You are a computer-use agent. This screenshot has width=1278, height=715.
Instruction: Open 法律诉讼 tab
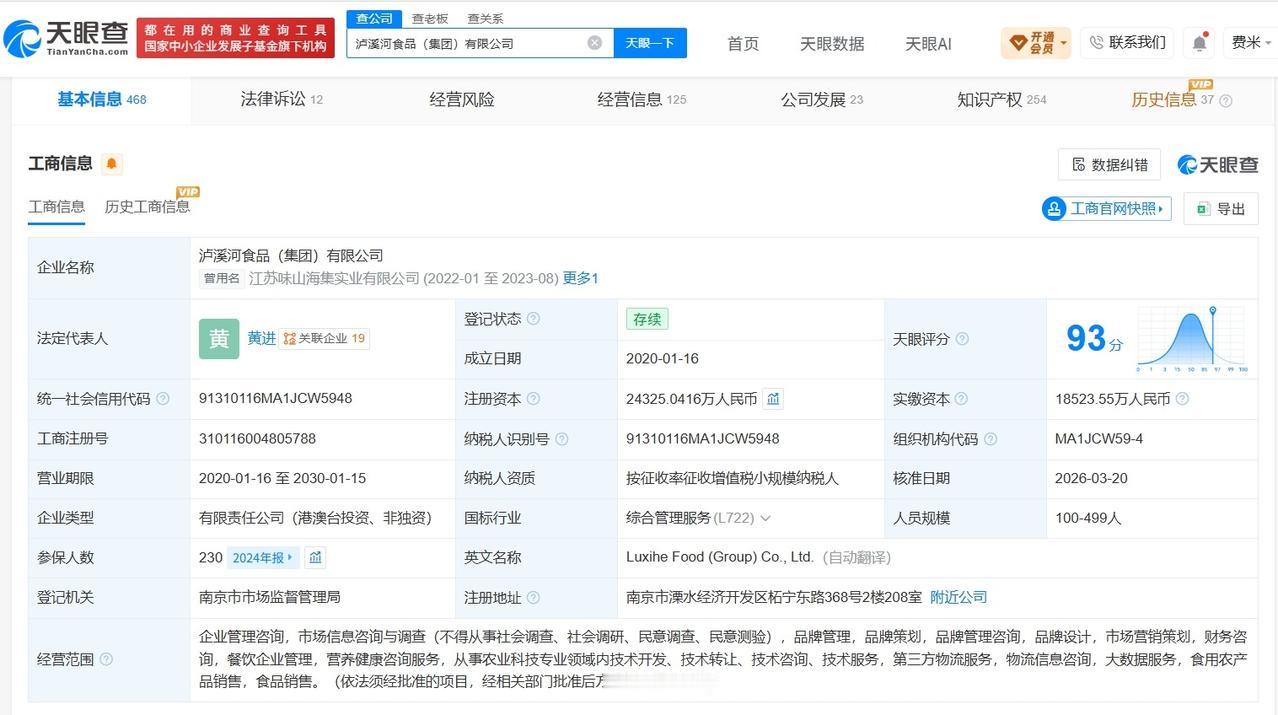point(281,99)
